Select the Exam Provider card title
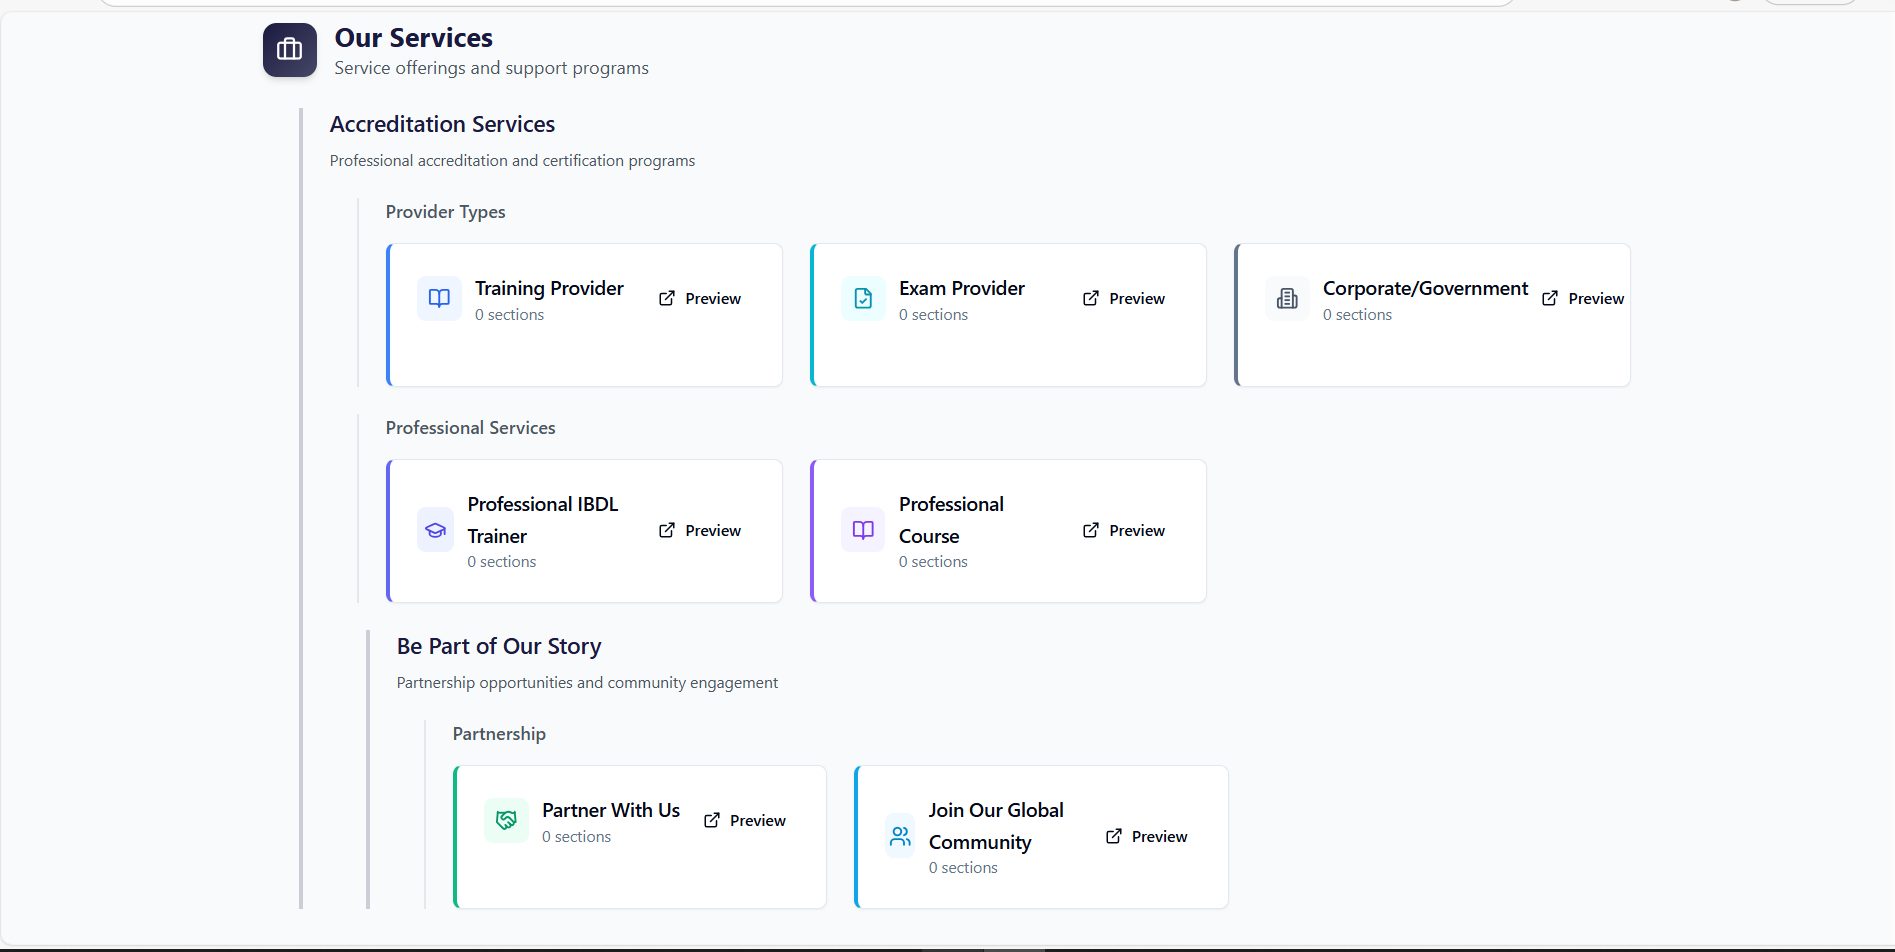The width and height of the screenshot is (1895, 952). (961, 288)
